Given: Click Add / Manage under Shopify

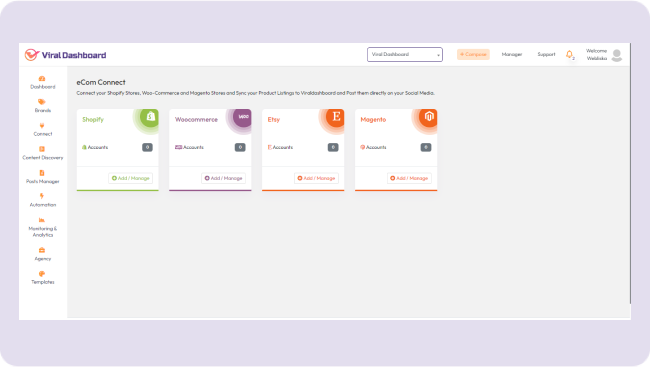Looking at the screenshot, I should [131, 178].
